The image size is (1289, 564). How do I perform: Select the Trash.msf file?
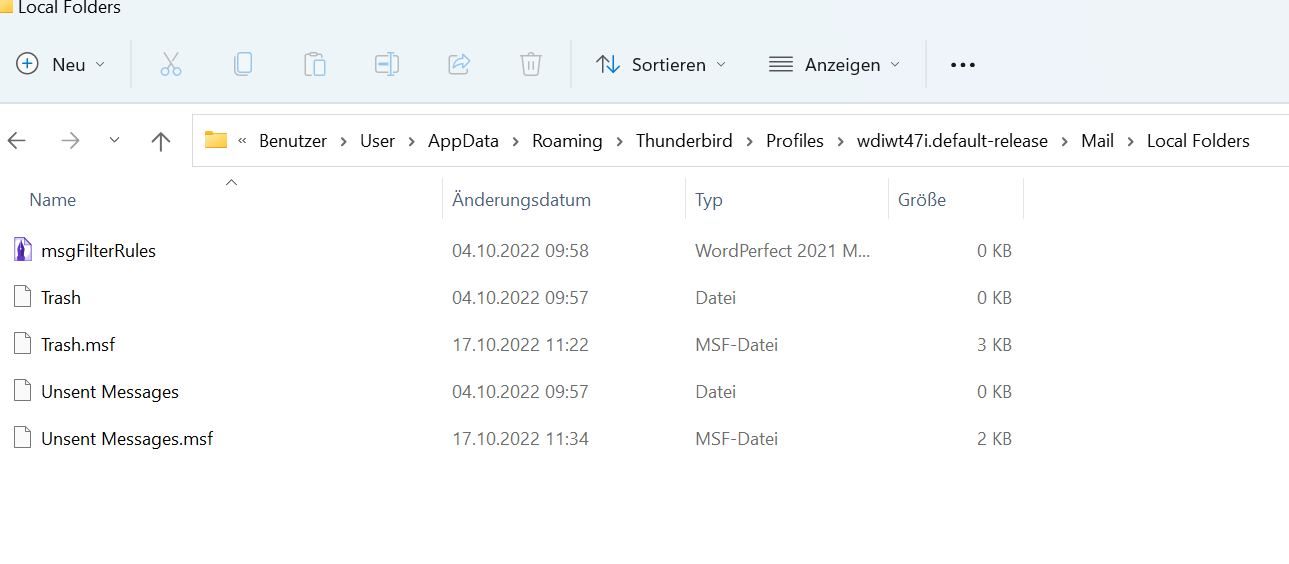pos(78,345)
